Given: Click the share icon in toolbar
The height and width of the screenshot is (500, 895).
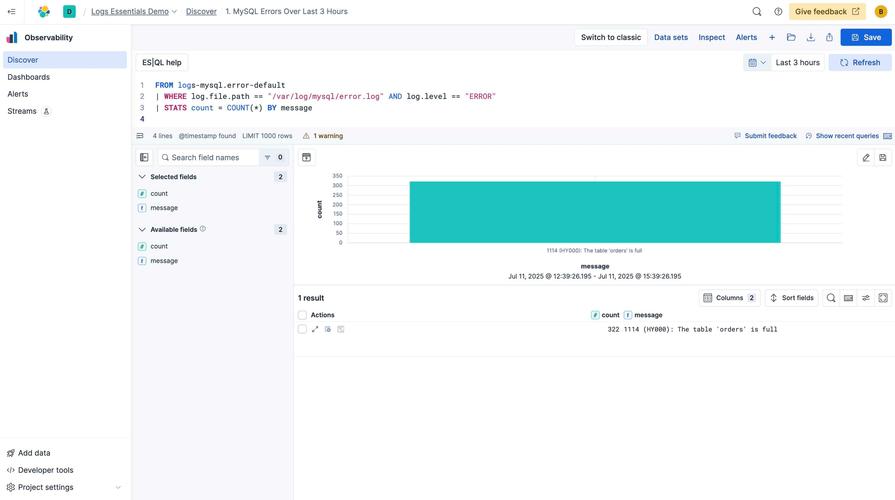Looking at the screenshot, I should click(x=829, y=37).
